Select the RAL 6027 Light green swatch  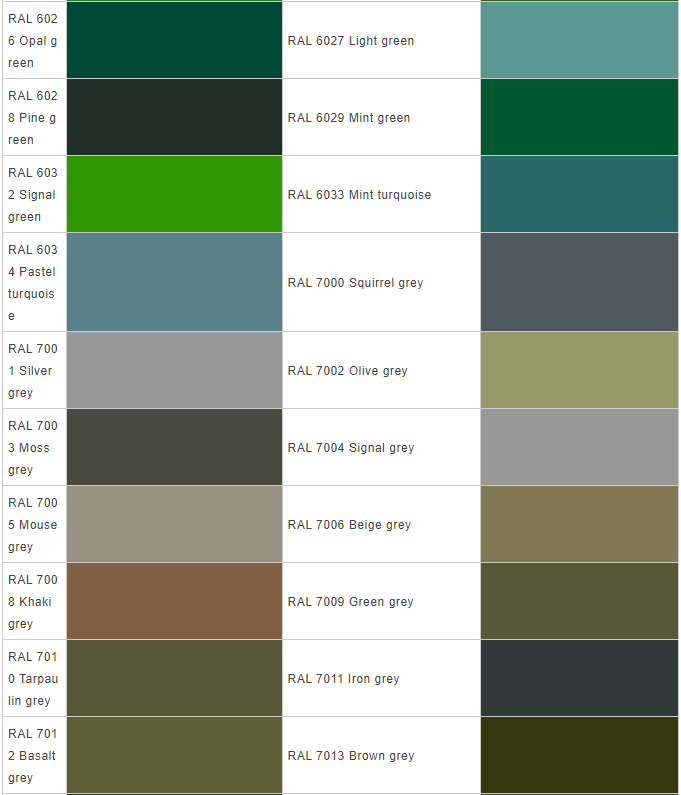579,40
